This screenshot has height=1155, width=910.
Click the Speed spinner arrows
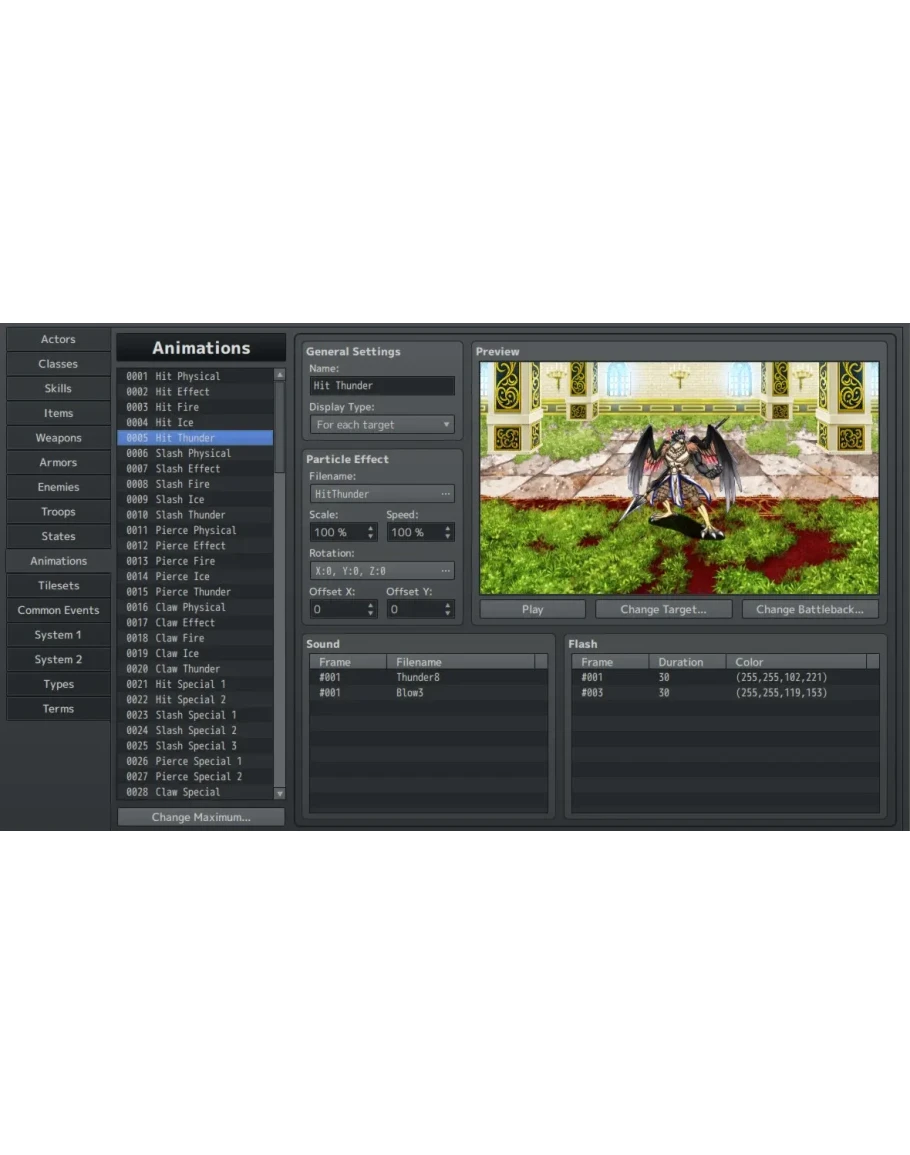(447, 532)
